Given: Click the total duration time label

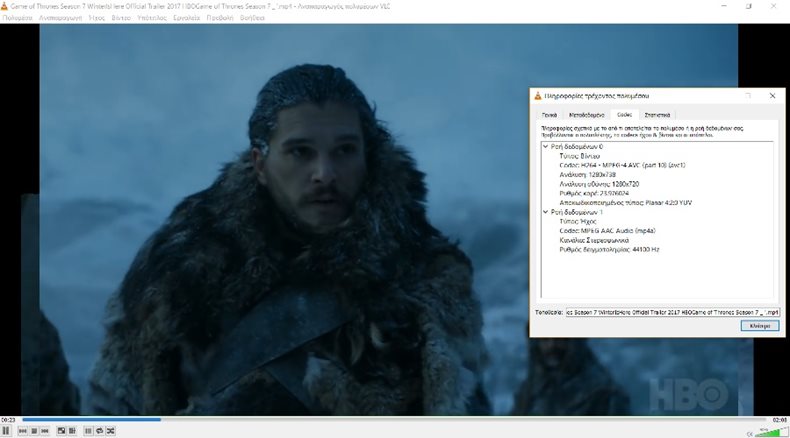Looking at the screenshot, I should click(779, 419).
